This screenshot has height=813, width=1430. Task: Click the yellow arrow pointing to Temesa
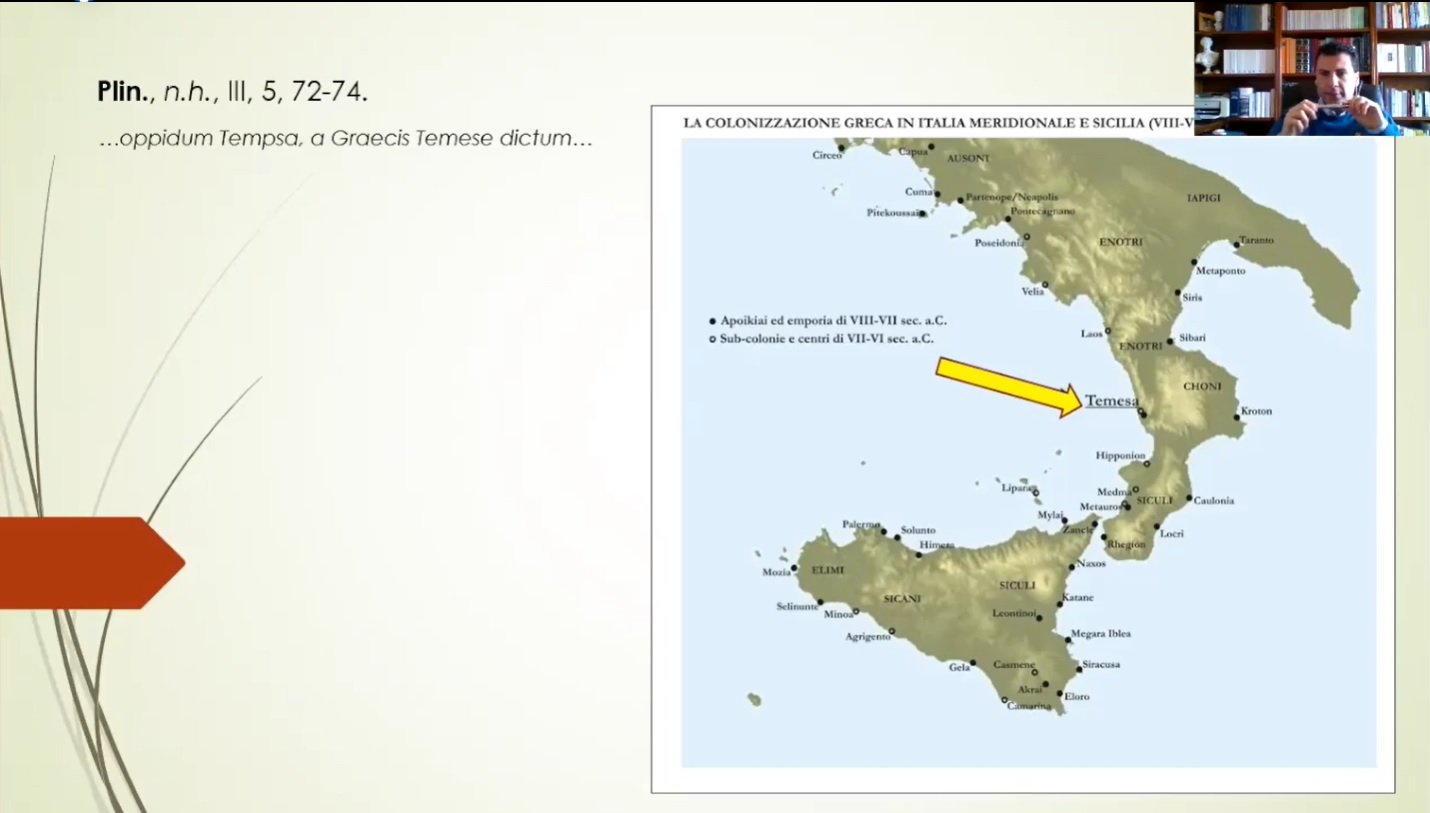point(1008,386)
